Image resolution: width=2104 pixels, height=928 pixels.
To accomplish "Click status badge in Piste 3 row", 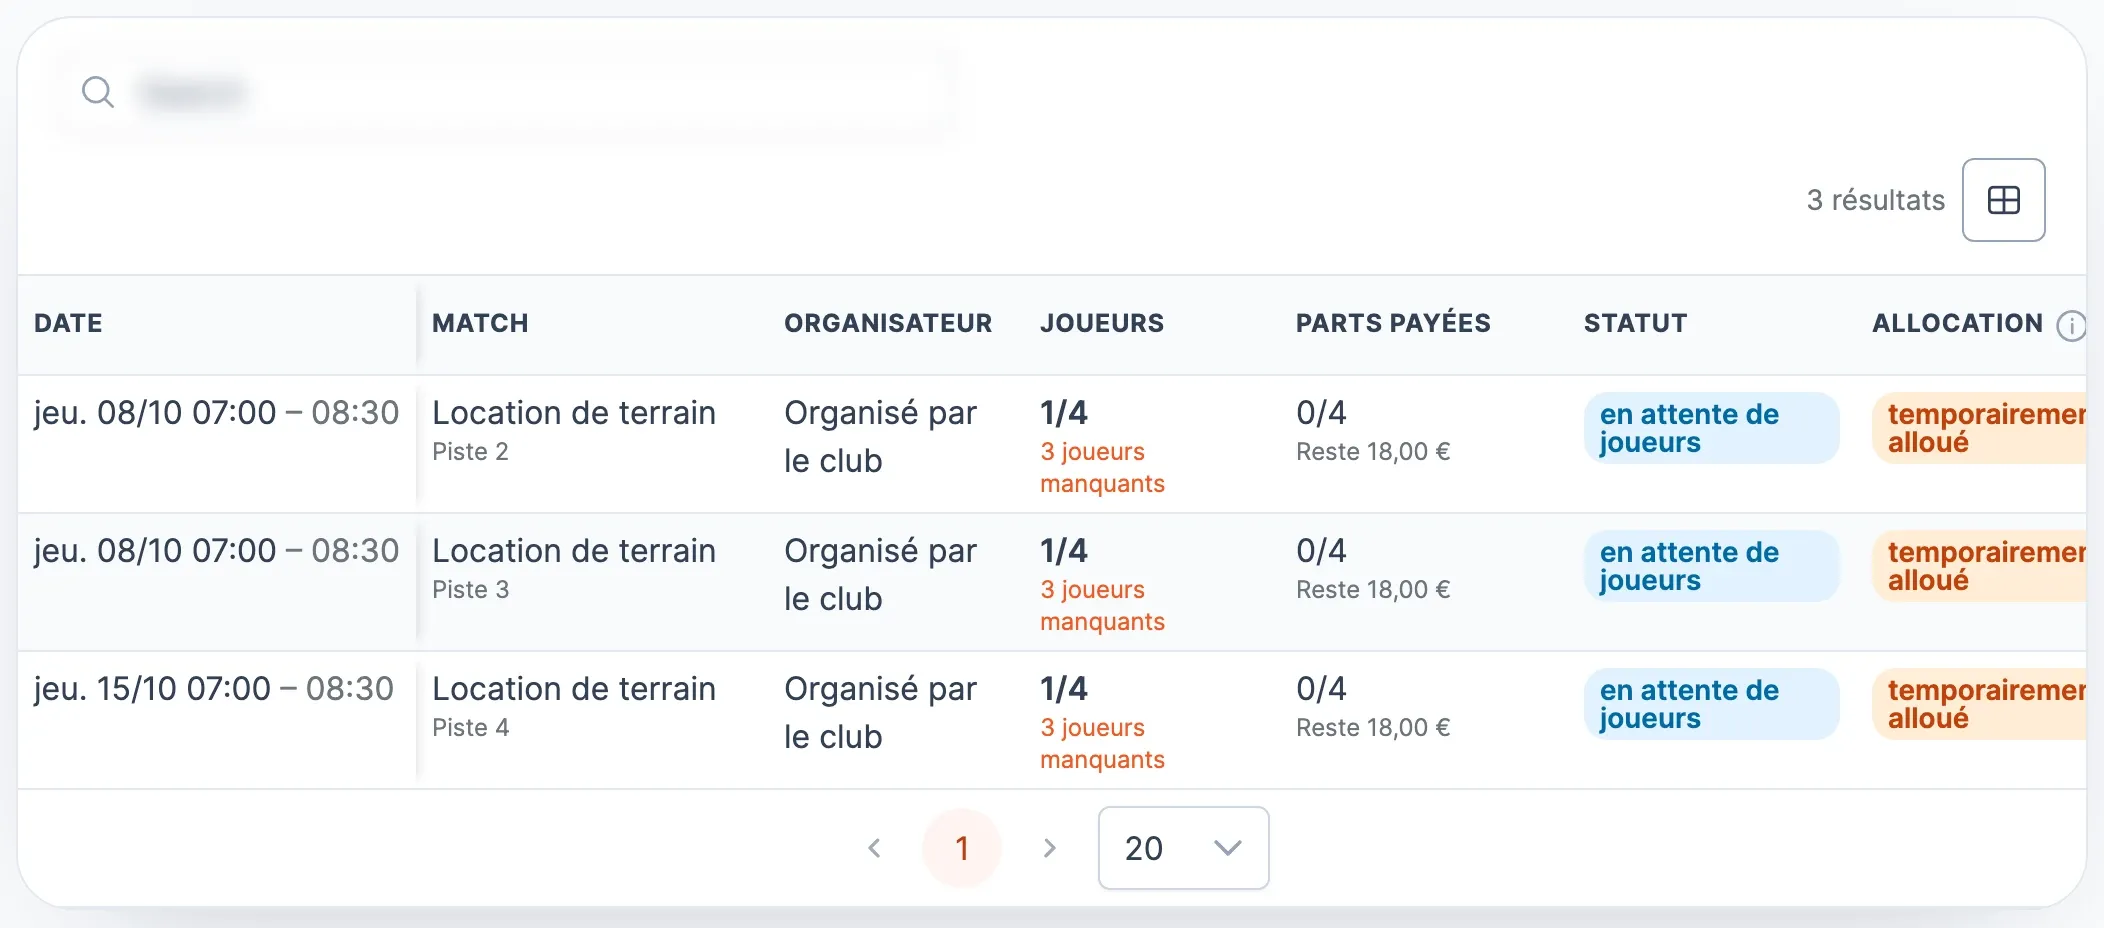I will point(1711,566).
